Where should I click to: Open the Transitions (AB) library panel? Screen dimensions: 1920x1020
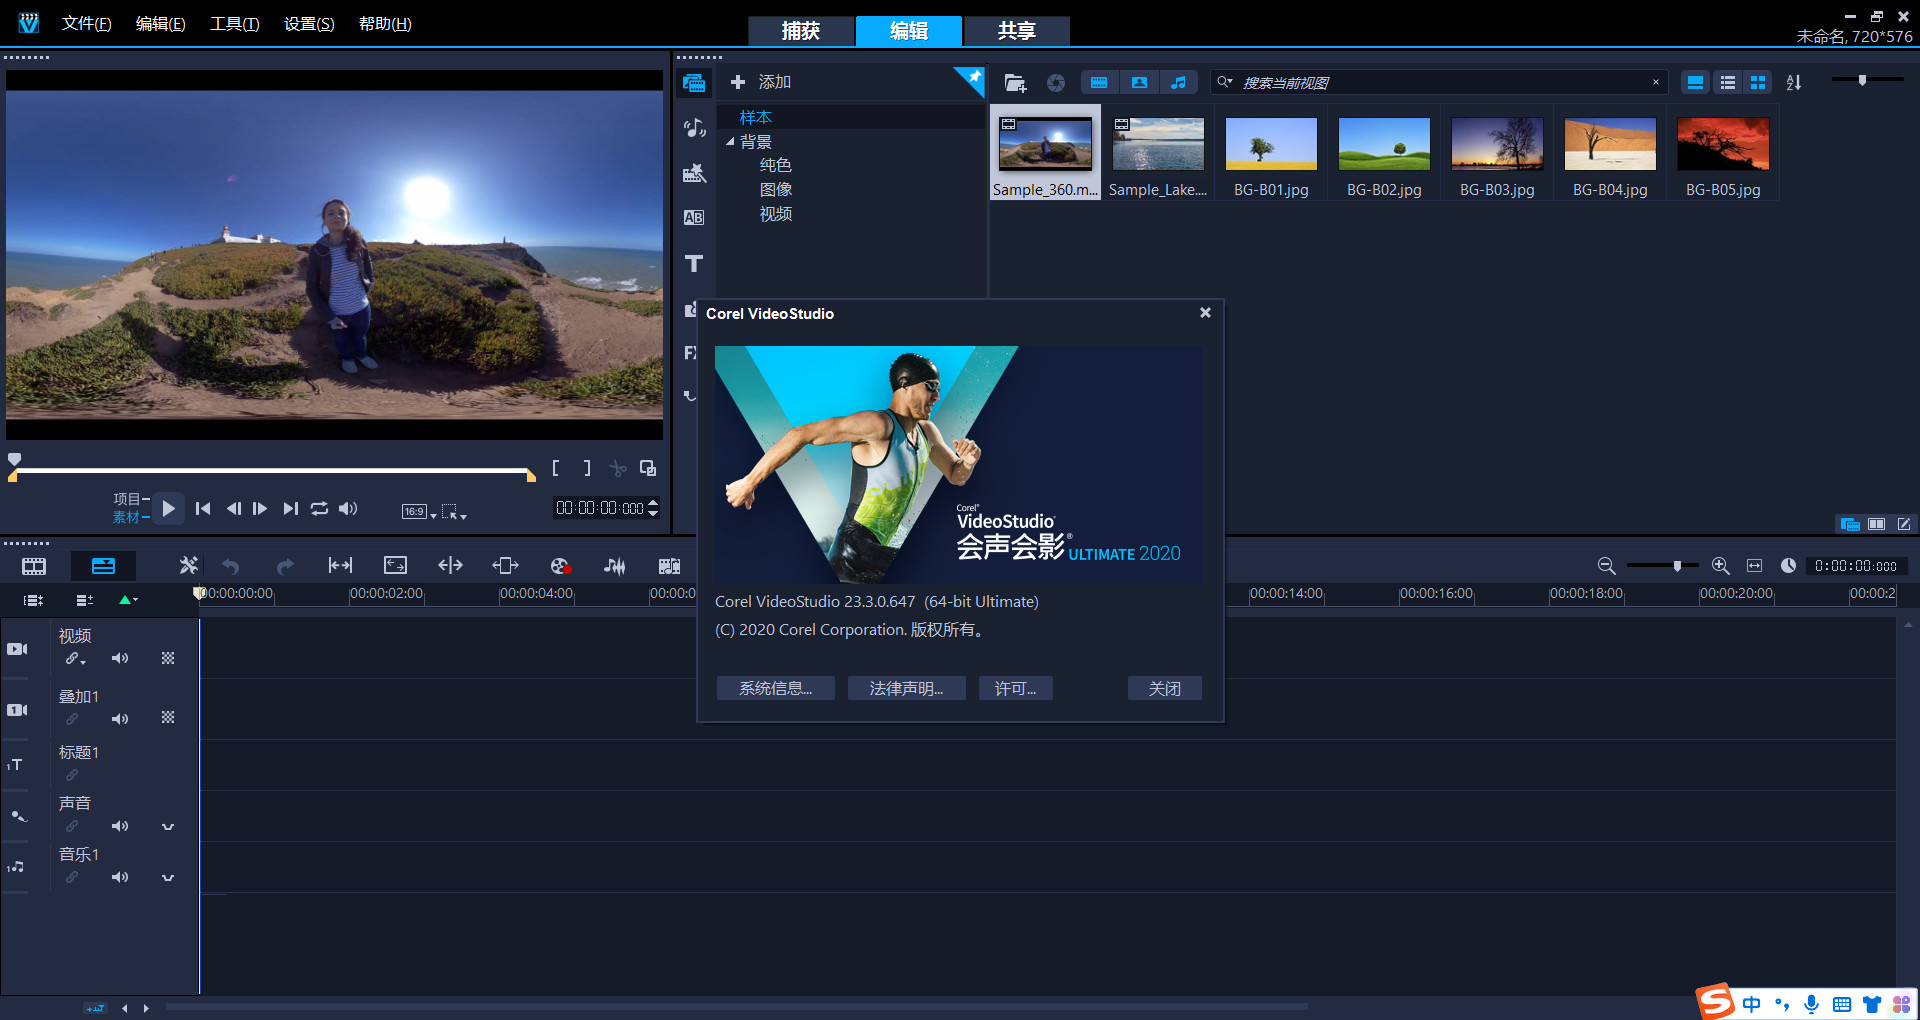click(694, 218)
